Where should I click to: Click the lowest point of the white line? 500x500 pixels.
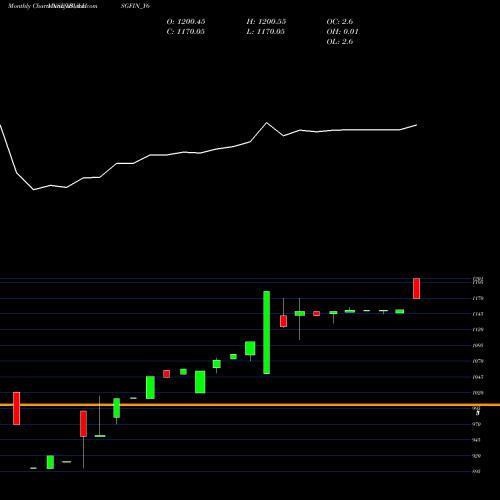[x=34, y=190]
